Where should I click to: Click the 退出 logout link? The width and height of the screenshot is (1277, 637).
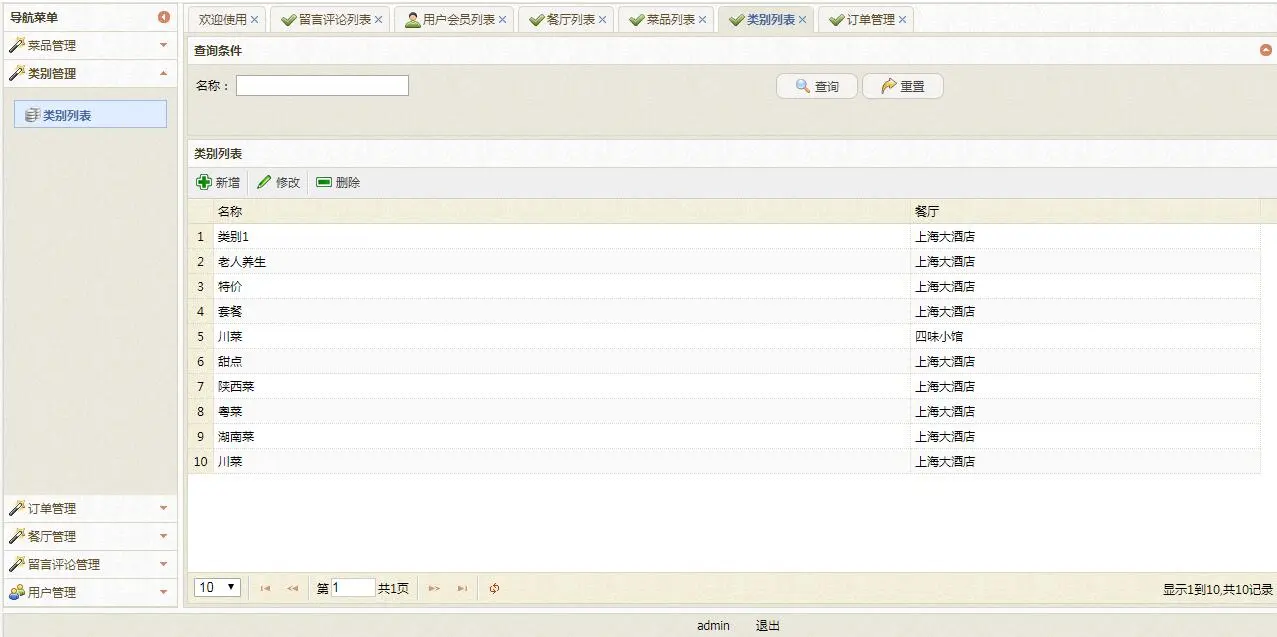(768, 626)
